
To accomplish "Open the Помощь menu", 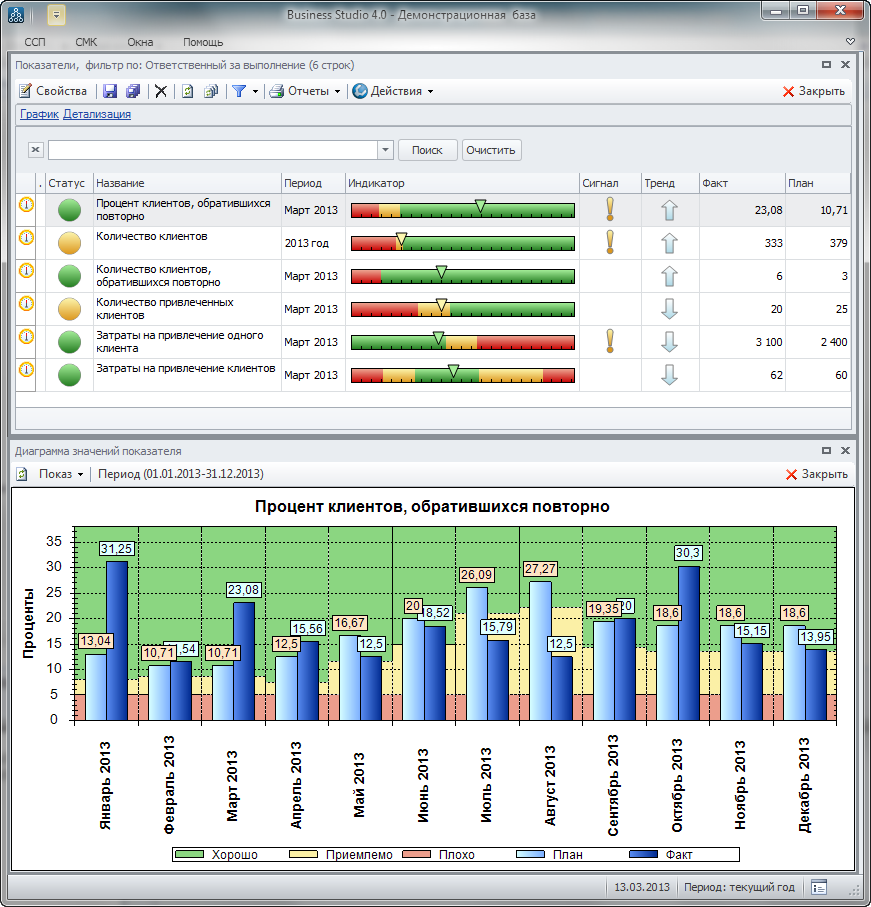I will point(203,42).
